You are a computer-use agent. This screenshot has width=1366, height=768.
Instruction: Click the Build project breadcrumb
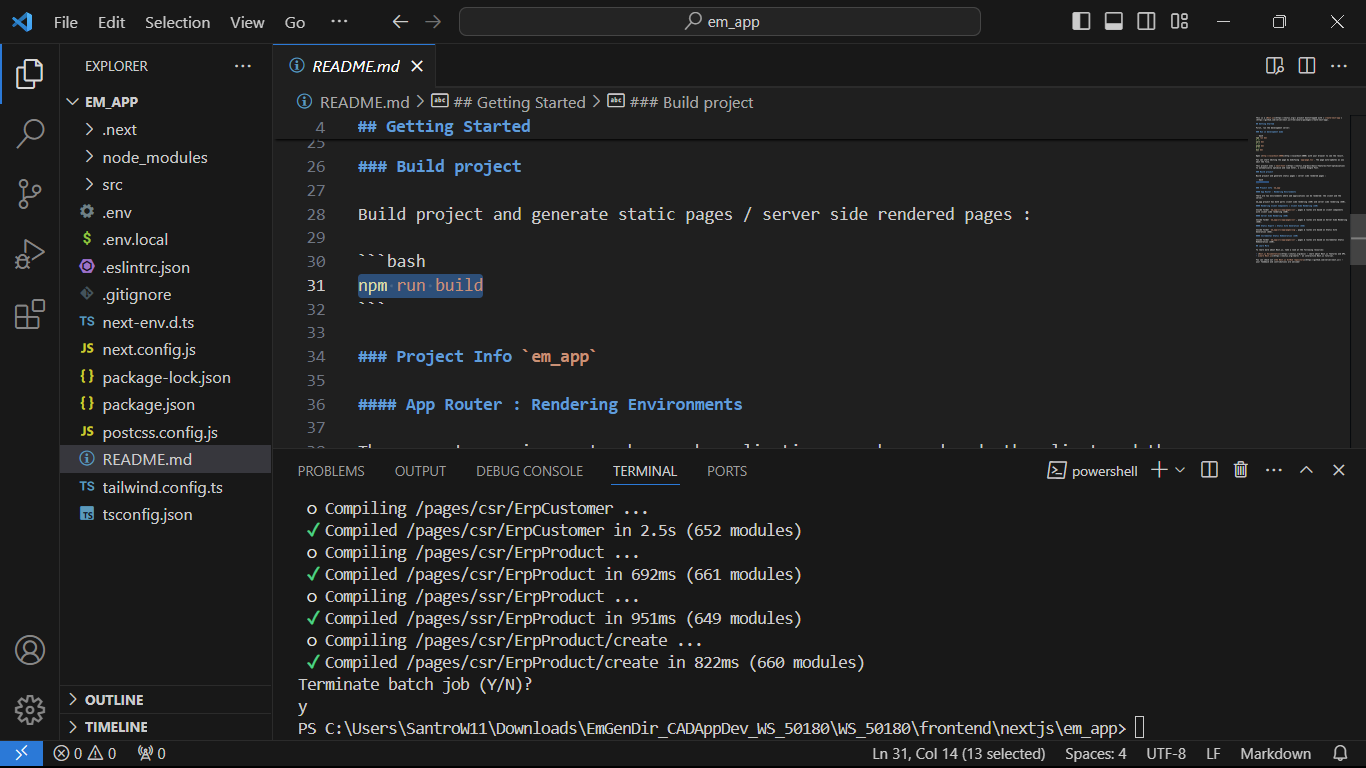tap(680, 102)
